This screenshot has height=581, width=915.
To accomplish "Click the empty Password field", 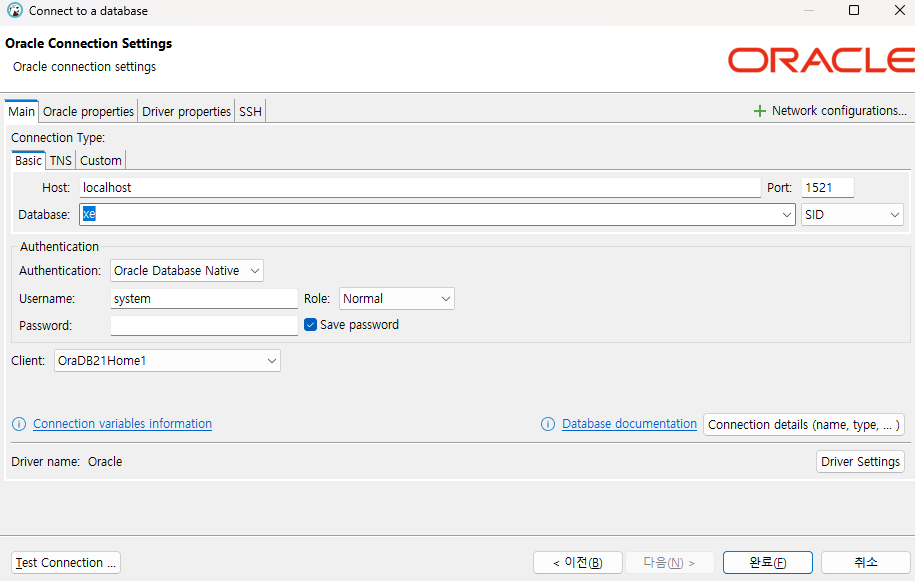I will point(204,326).
